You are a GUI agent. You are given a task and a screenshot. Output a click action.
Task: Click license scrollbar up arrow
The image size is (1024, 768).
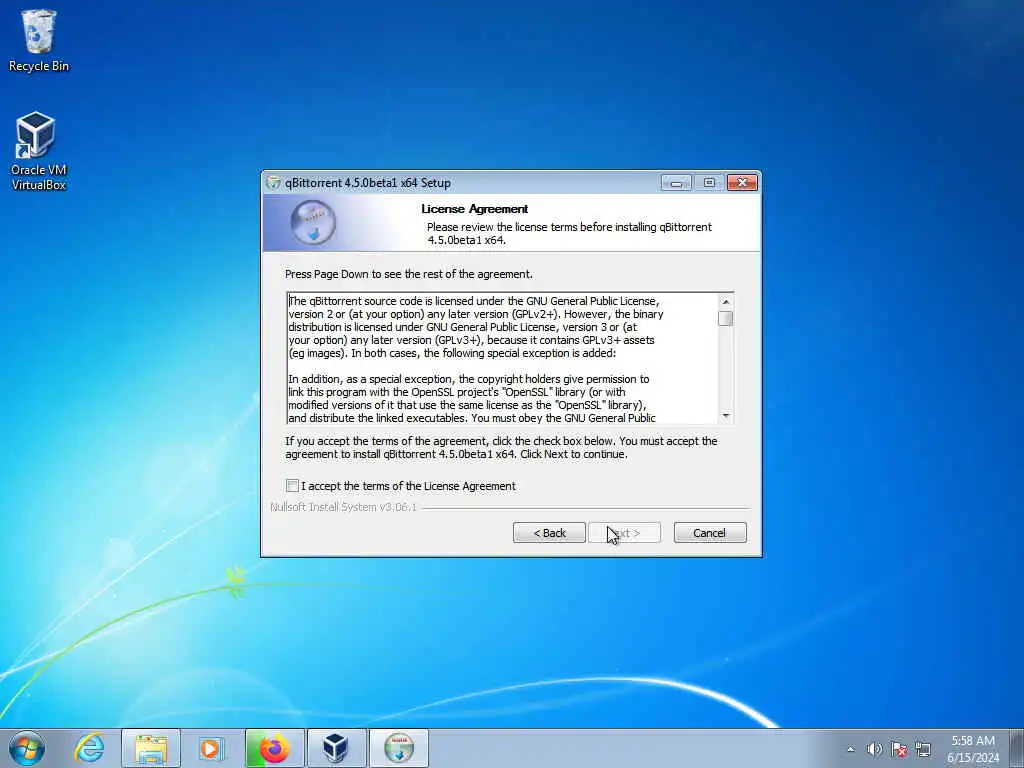pos(726,302)
